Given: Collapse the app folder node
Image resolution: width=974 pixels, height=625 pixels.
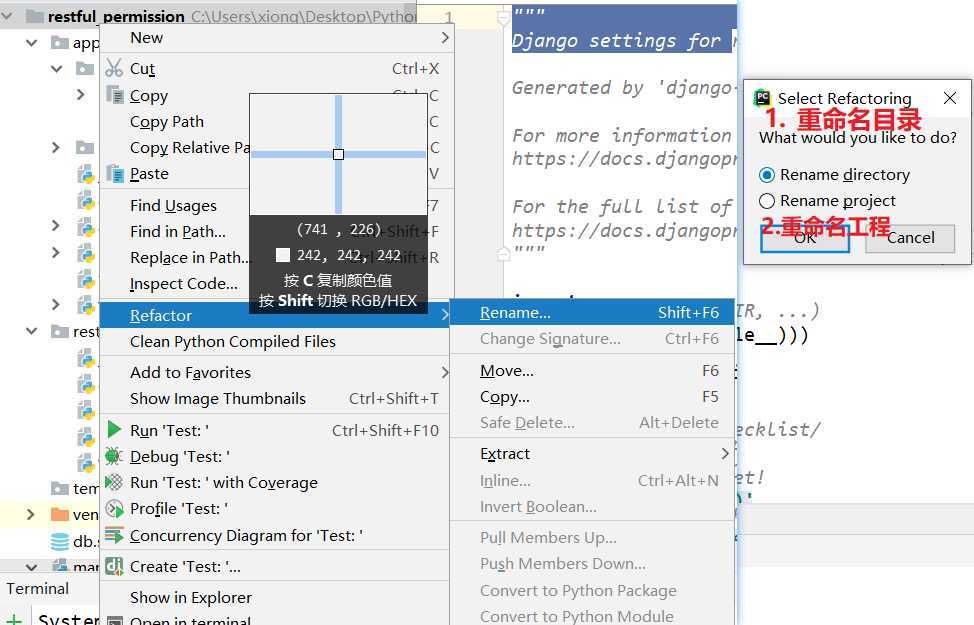Looking at the screenshot, I should (31, 43).
